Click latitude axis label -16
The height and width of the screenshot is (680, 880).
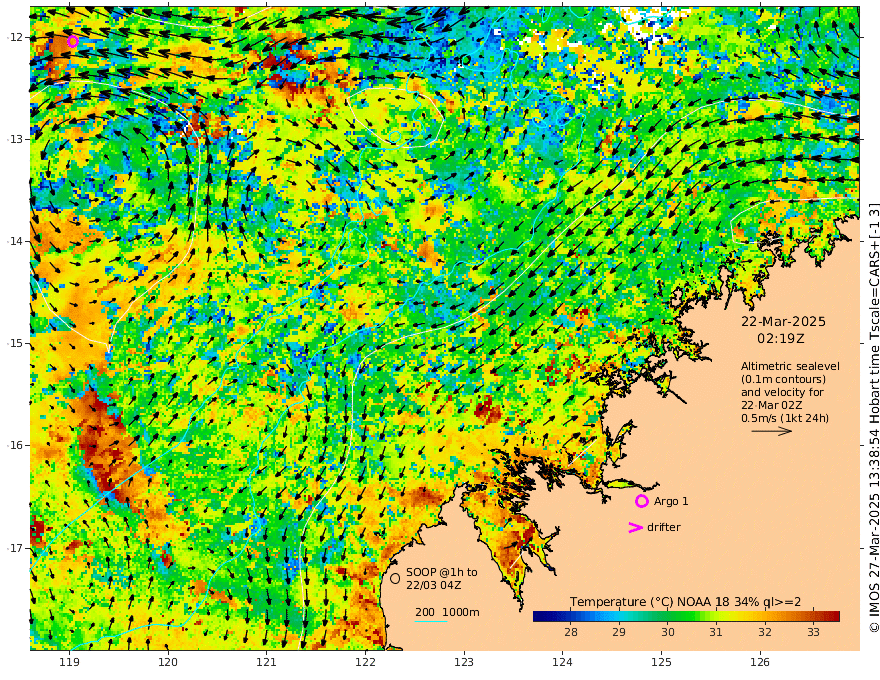pos(16,445)
